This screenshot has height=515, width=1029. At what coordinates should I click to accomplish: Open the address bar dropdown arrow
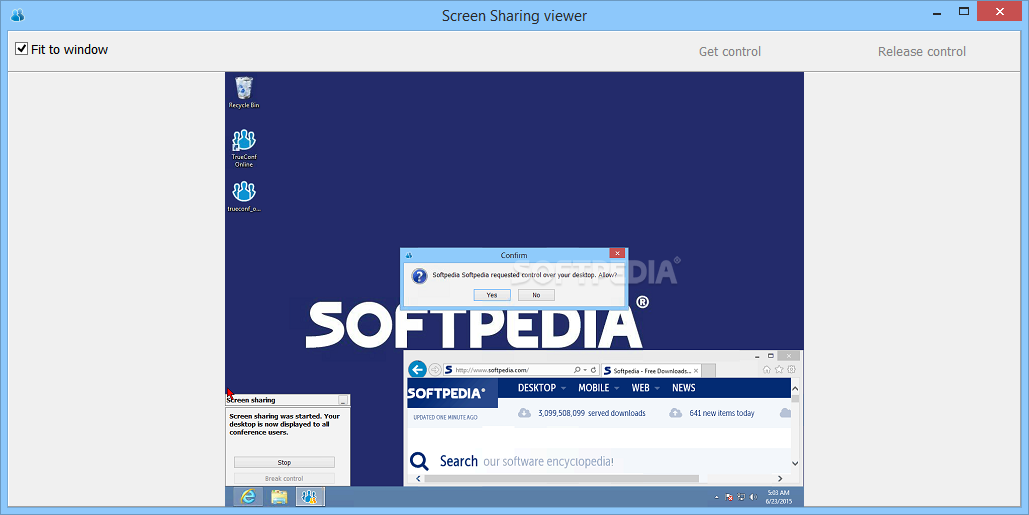(585, 370)
